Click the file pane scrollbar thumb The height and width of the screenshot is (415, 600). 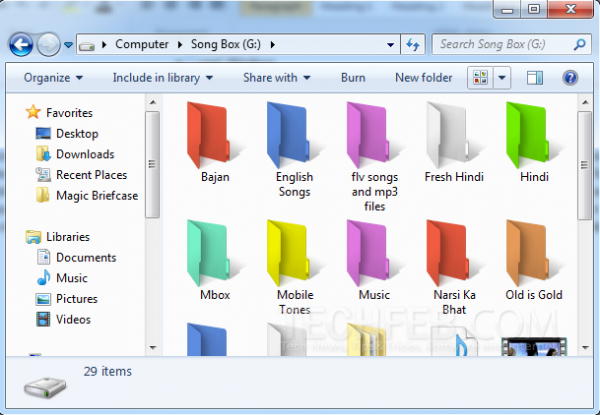(x=585, y=165)
